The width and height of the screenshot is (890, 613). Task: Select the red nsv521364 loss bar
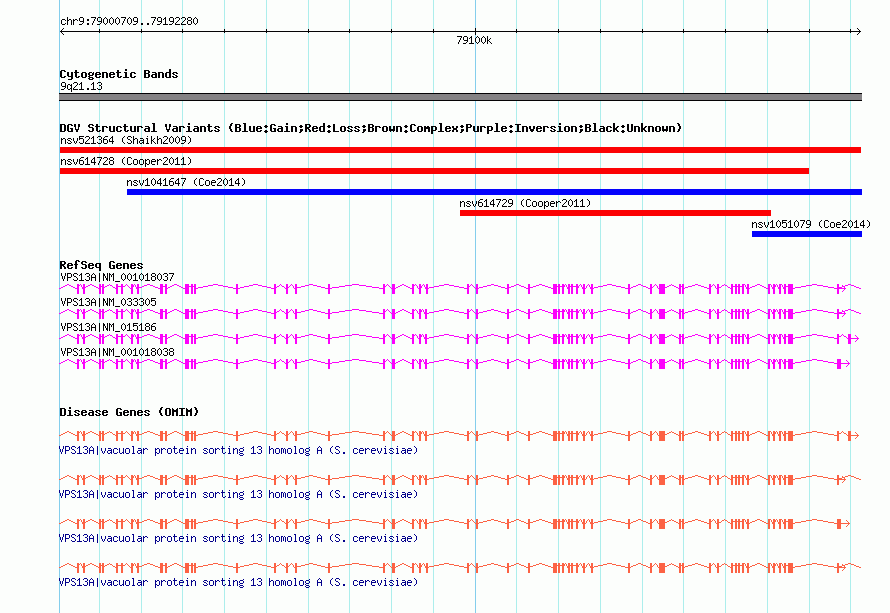pos(460,150)
